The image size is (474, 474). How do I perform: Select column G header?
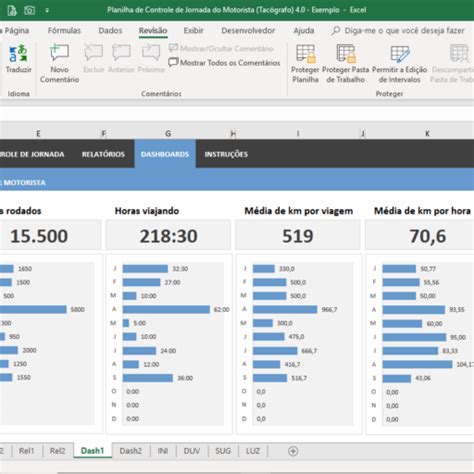click(x=168, y=134)
